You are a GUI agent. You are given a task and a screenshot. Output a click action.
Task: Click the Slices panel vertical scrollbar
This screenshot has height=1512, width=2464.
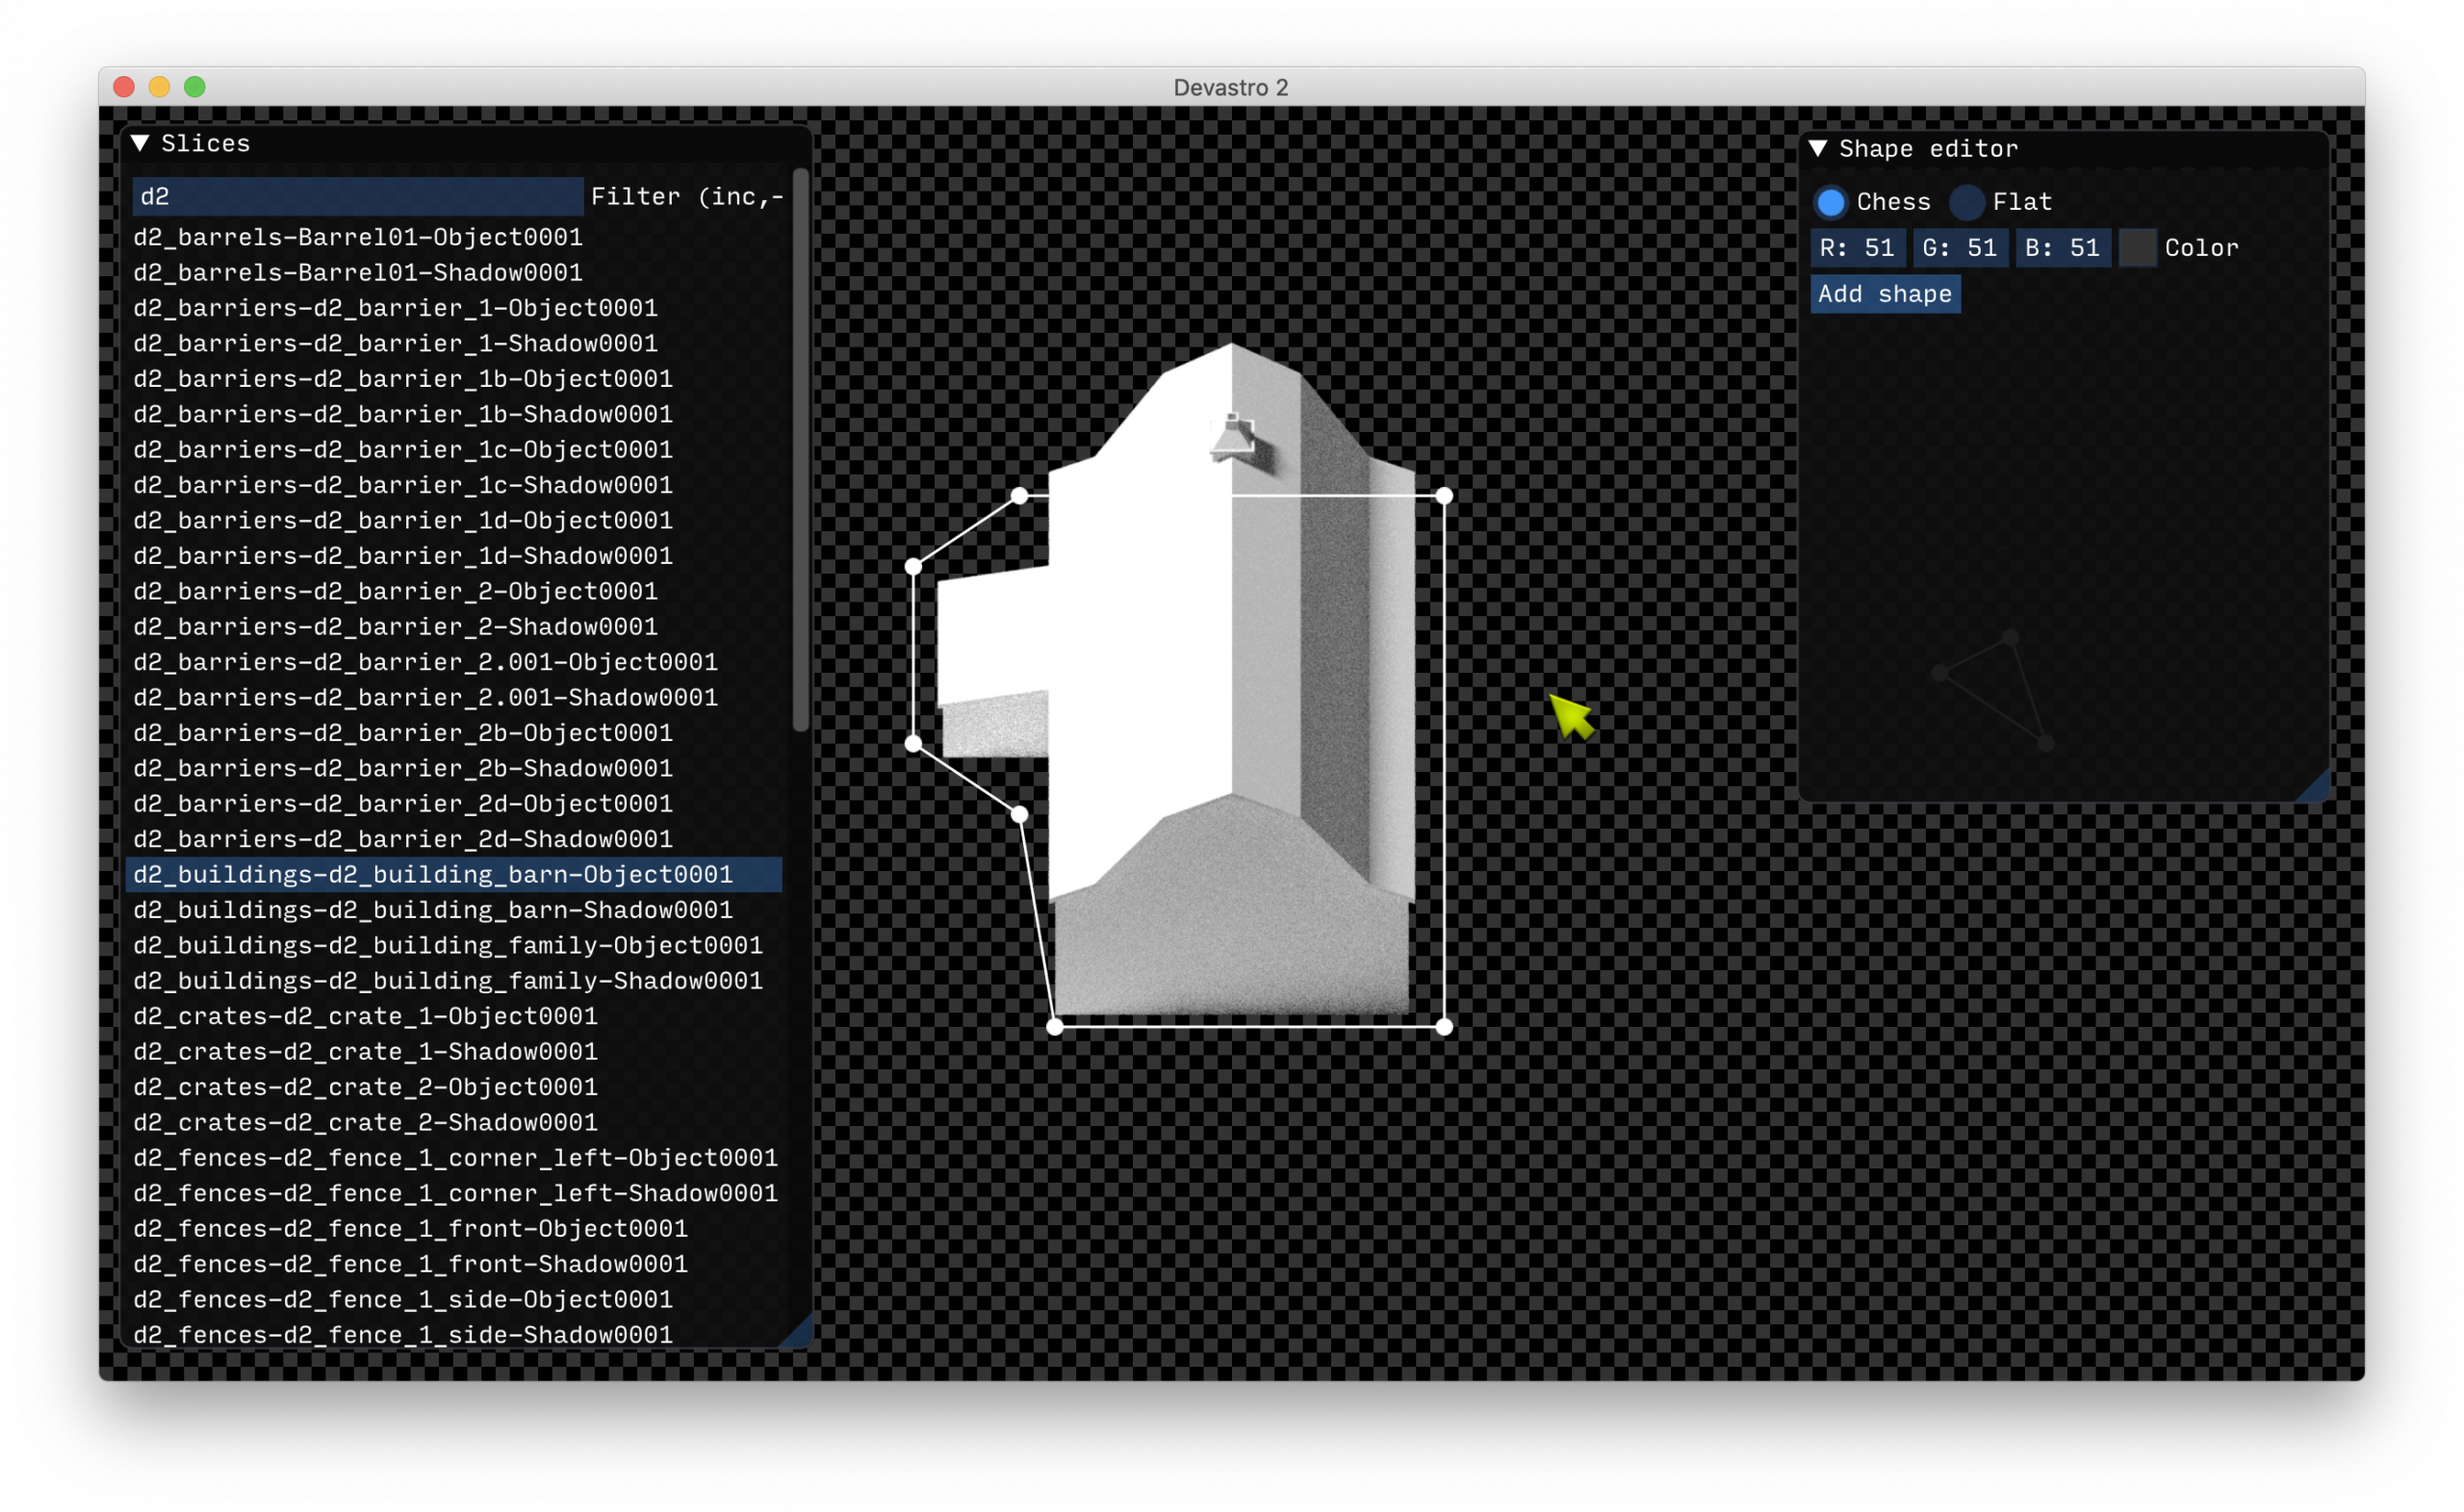click(x=800, y=450)
